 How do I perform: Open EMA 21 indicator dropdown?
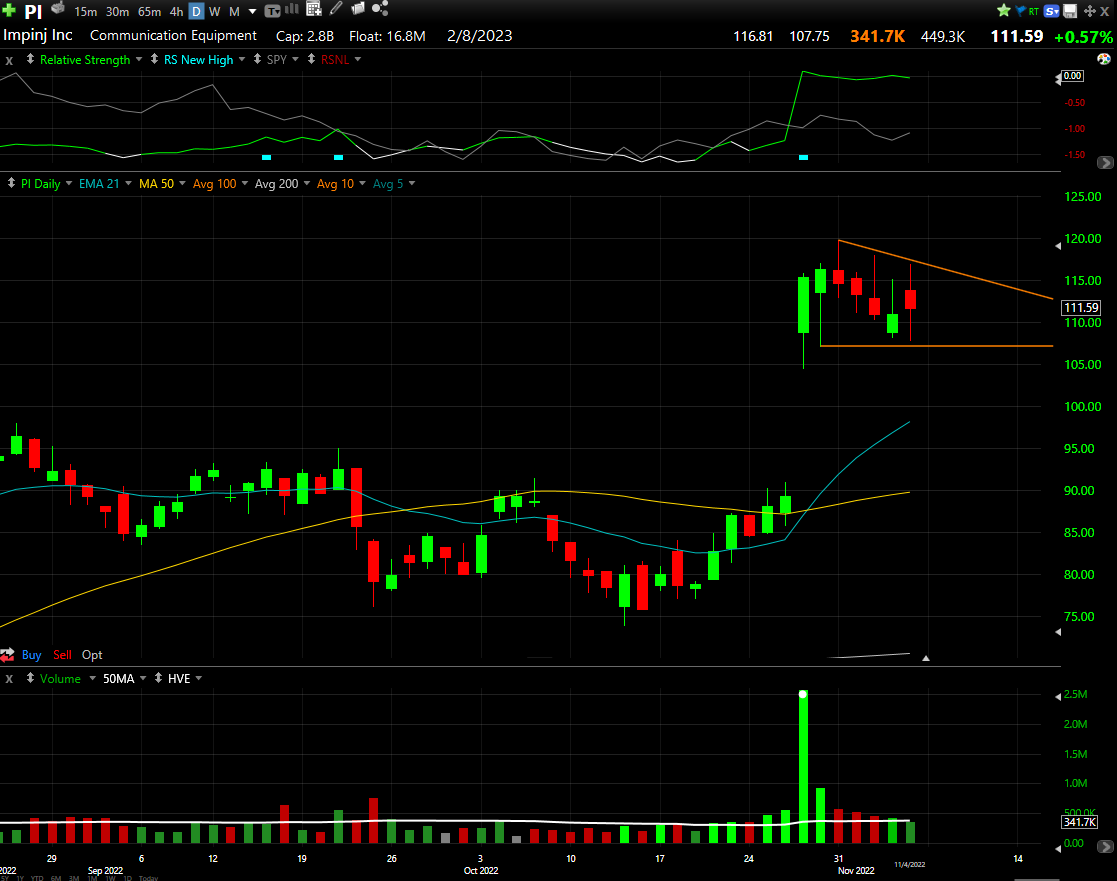point(128,183)
